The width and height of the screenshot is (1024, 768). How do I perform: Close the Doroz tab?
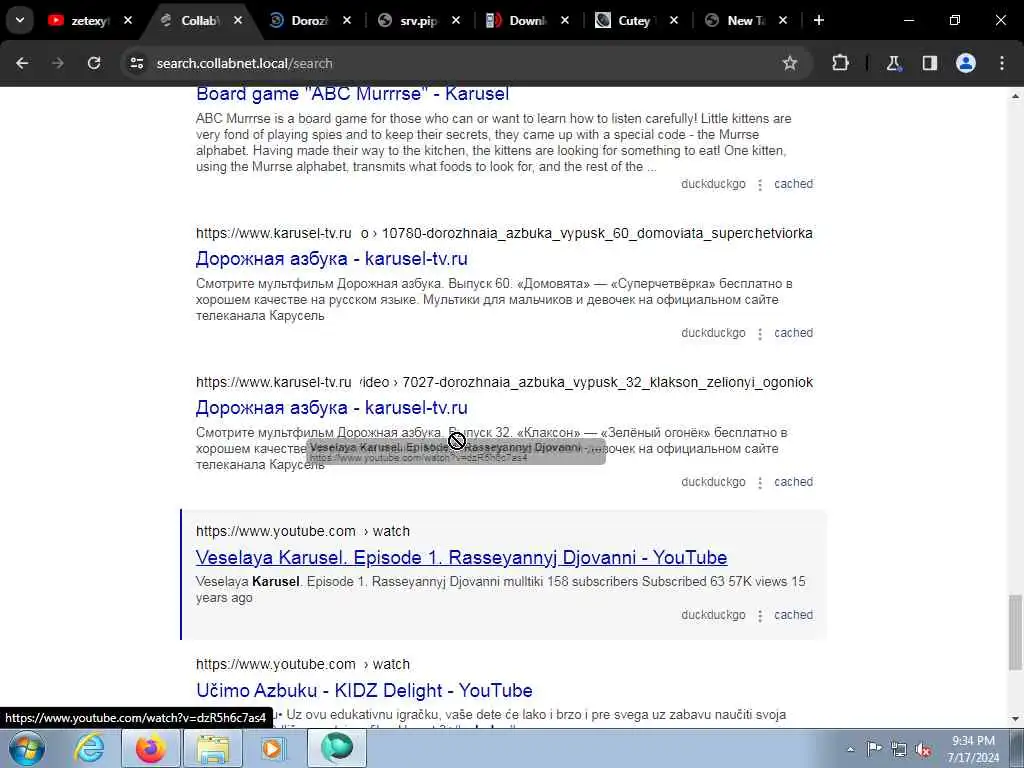click(x=347, y=21)
